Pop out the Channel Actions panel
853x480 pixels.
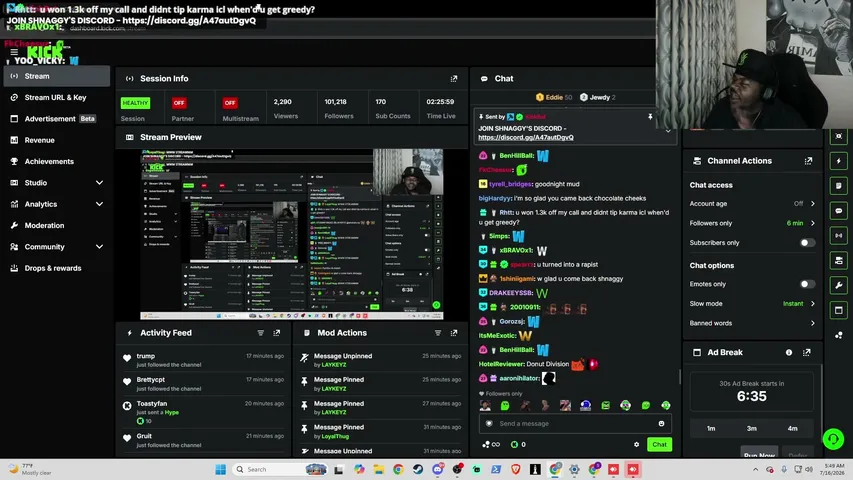tap(808, 161)
